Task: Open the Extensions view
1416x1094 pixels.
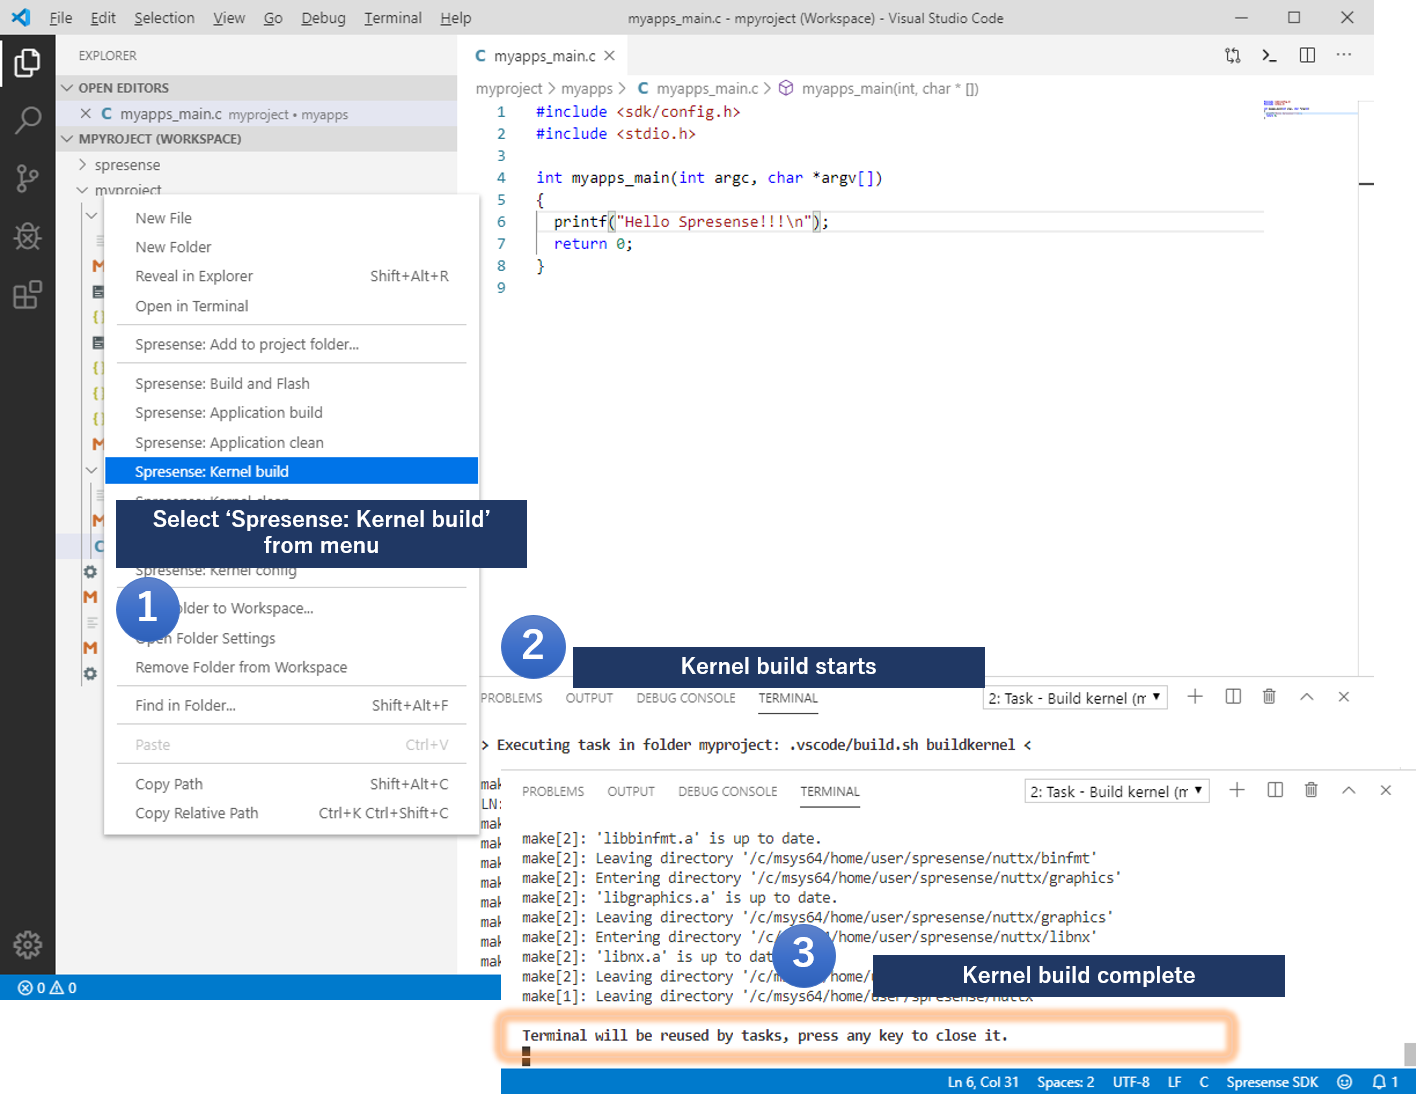Action: [x=27, y=295]
